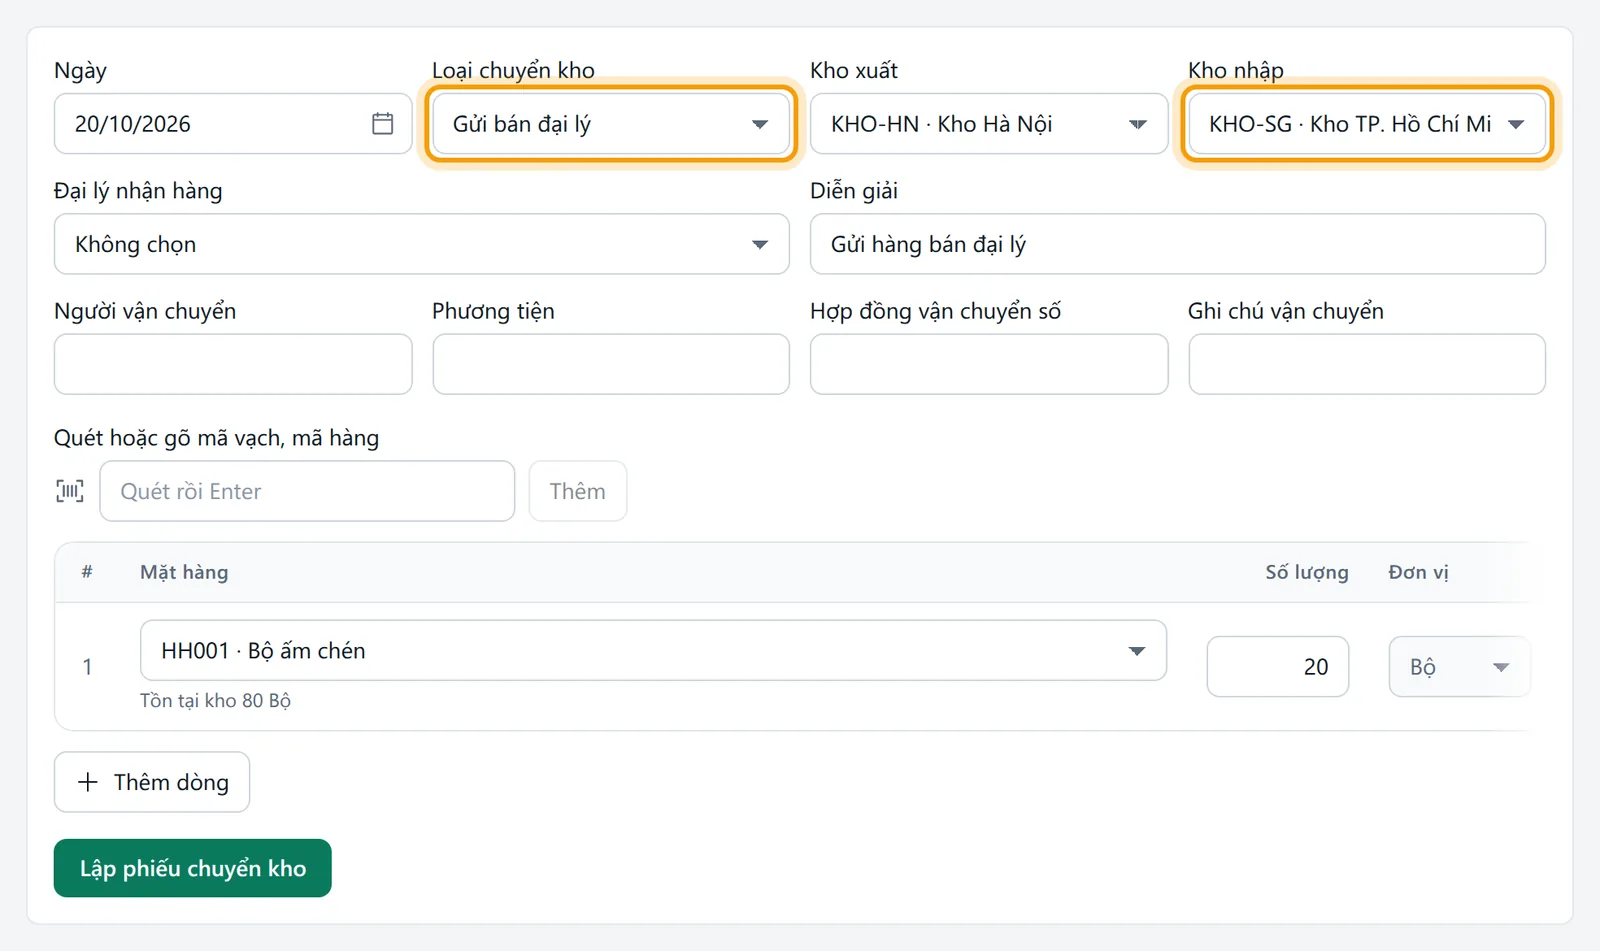Click the Tồn tại kho 80 Bộ text
Screen dimensions: 1600x951
215,700
